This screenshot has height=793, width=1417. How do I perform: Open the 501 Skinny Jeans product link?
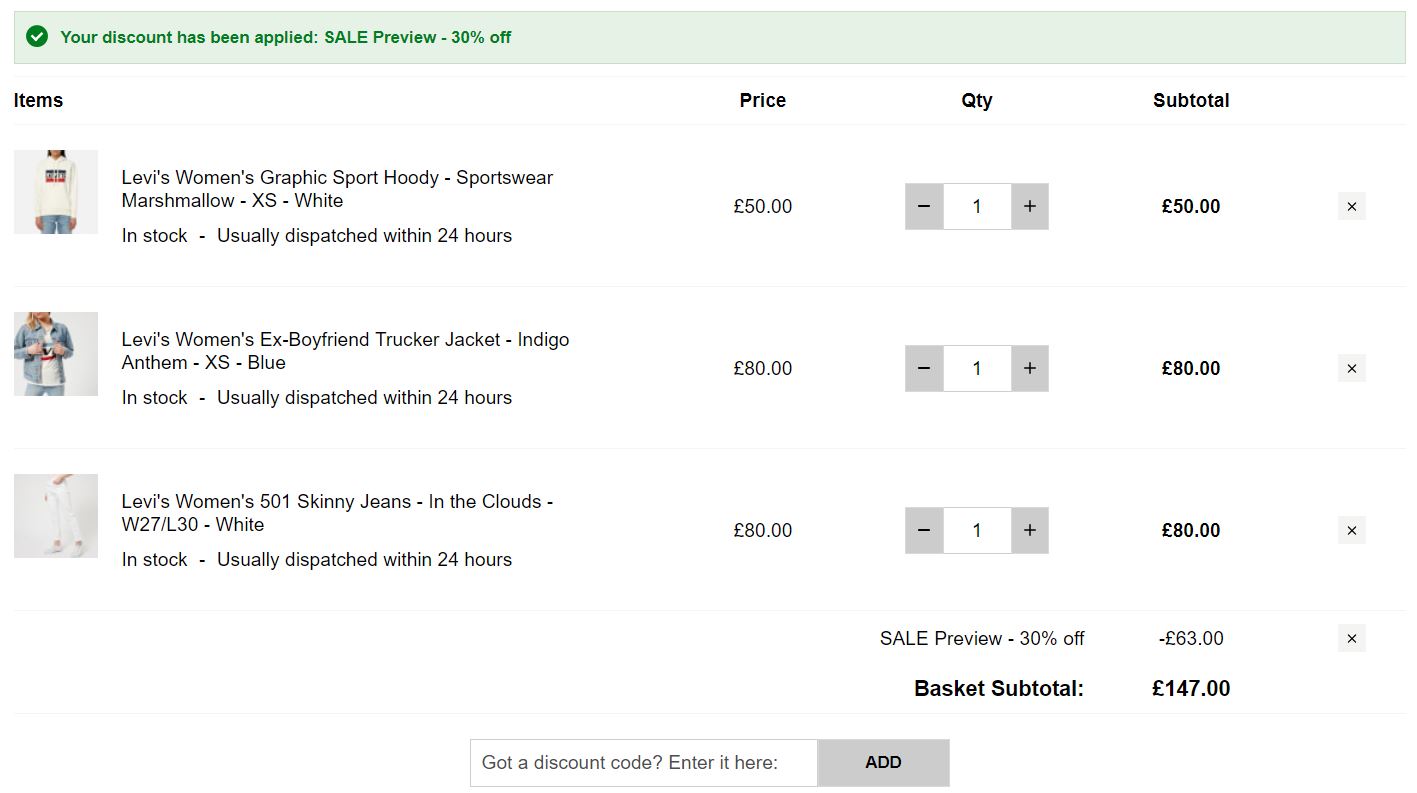pyautogui.click(x=337, y=513)
